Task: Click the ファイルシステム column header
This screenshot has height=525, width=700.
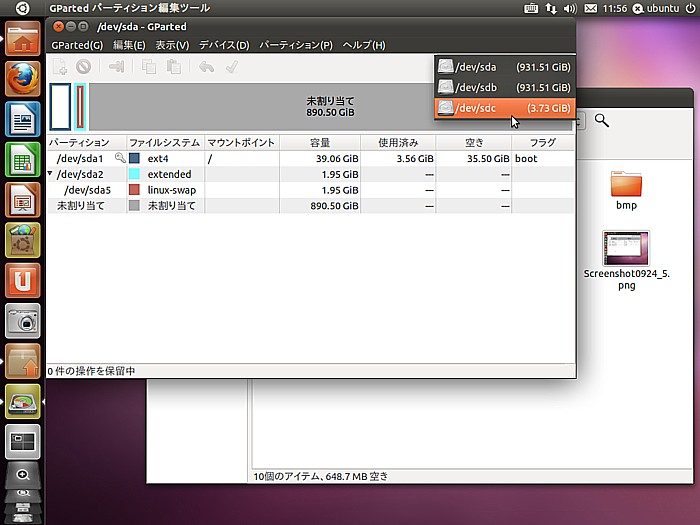Action: click(x=166, y=143)
